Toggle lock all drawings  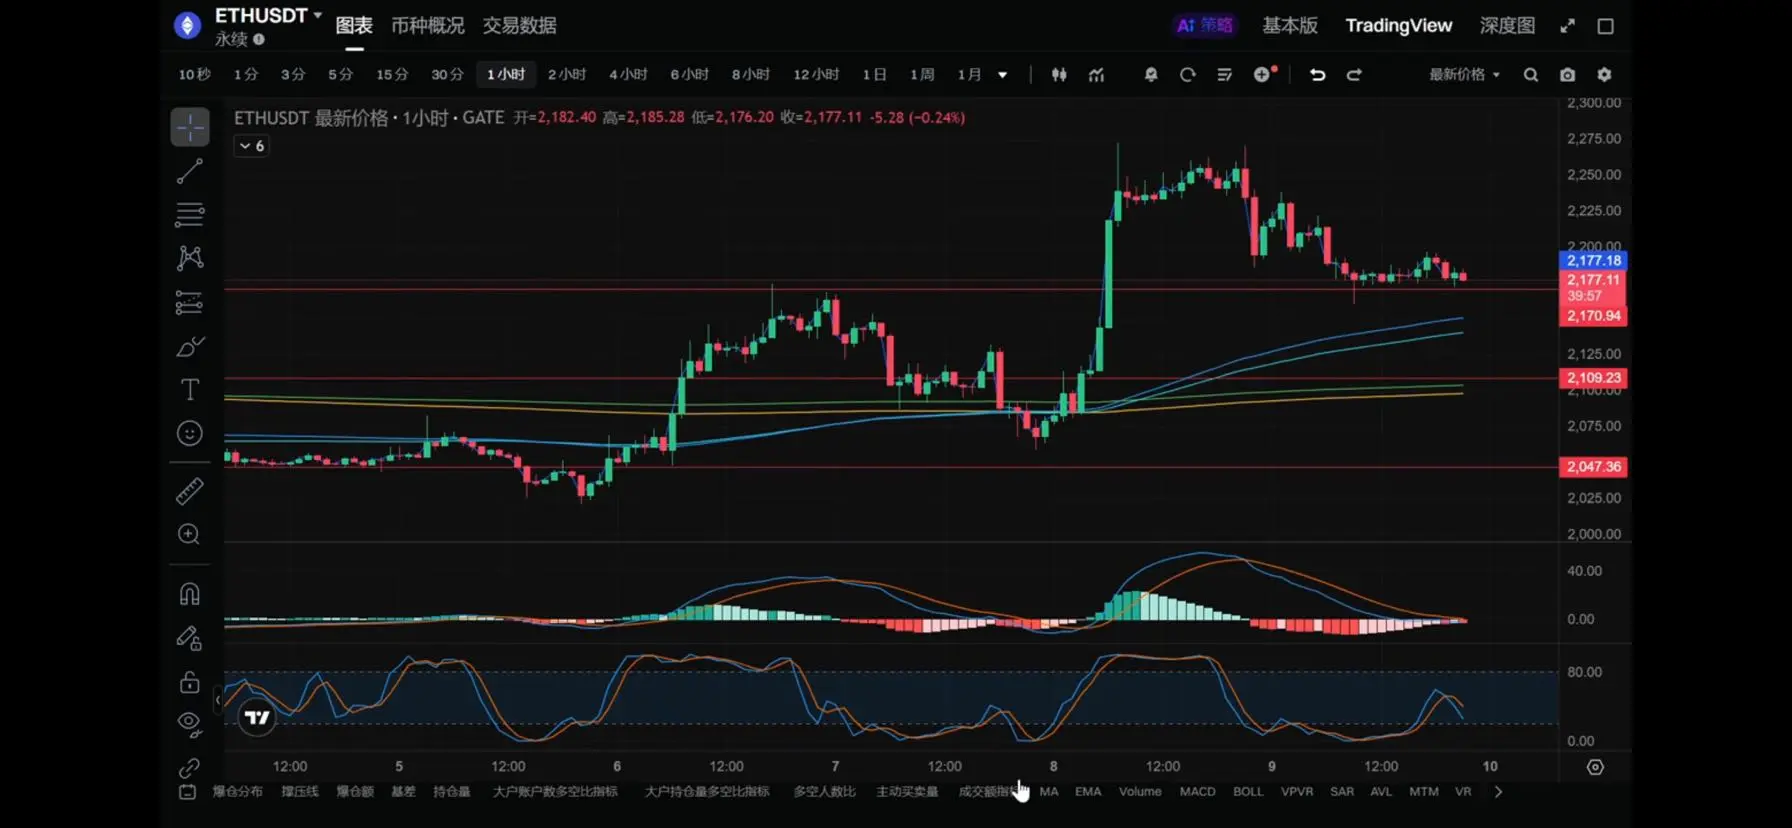(x=189, y=682)
